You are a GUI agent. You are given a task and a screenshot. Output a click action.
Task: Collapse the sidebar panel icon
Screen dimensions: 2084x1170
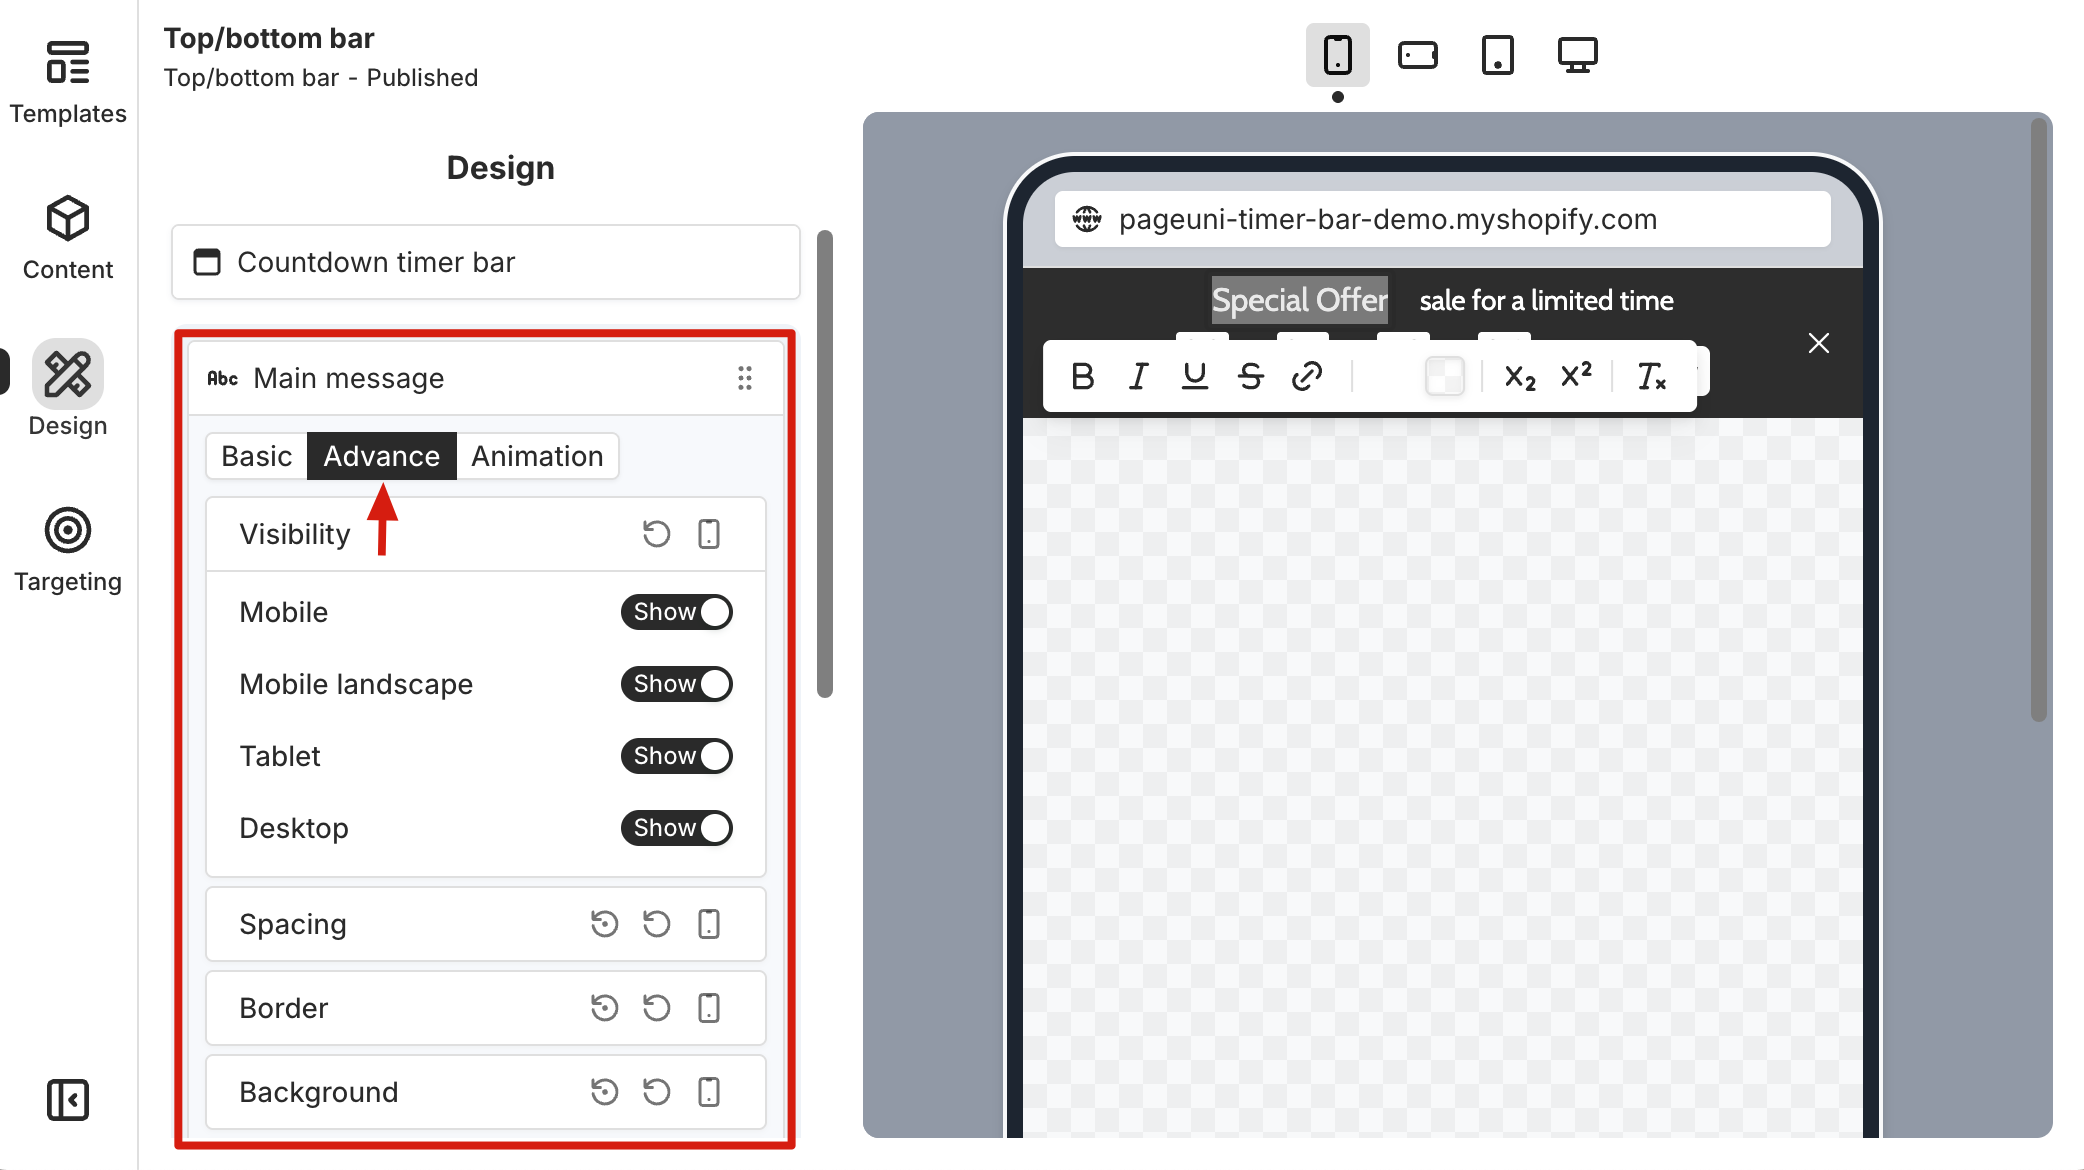tap(68, 1100)
